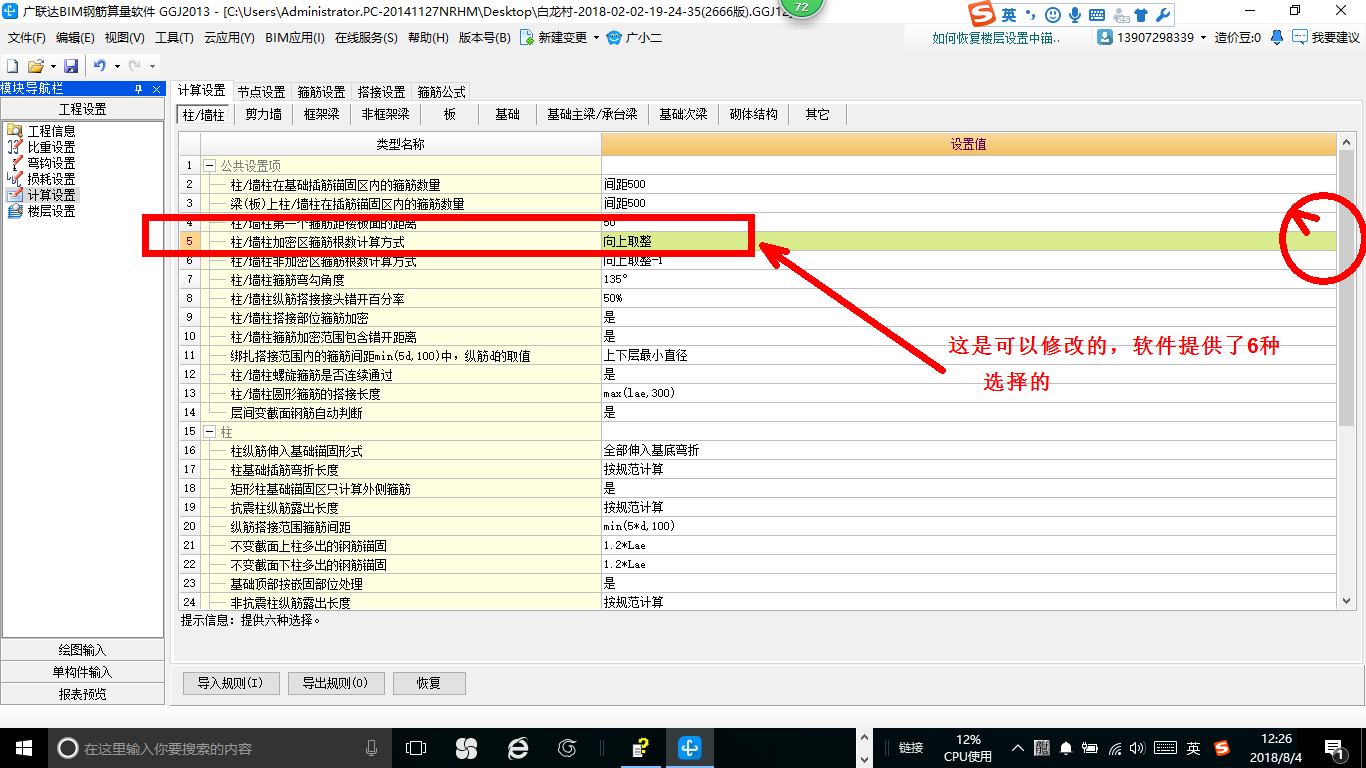Click the Sogou wrench settings icon
1366x768 pixels.
(1162, 15)
